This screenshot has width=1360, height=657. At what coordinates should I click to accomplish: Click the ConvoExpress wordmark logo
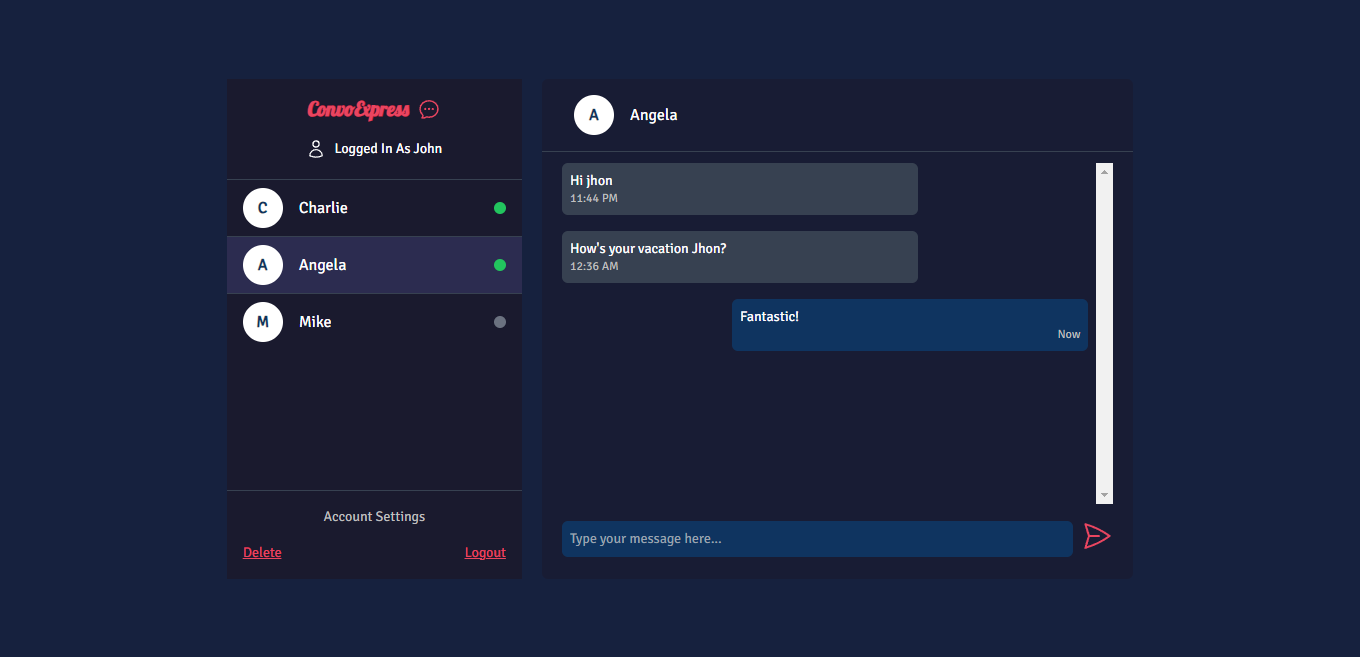coord(358,109)
